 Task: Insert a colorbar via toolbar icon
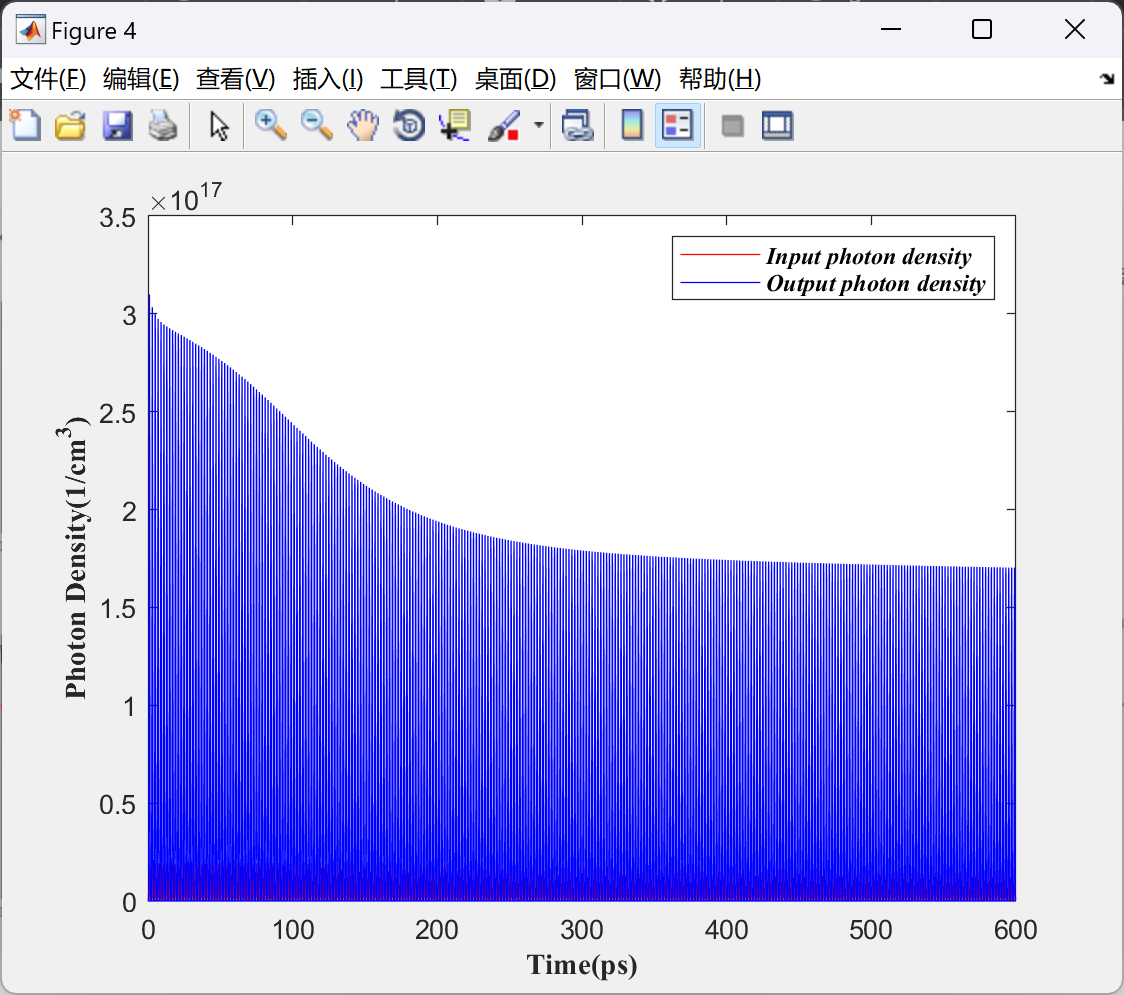(x=632, y=125)
